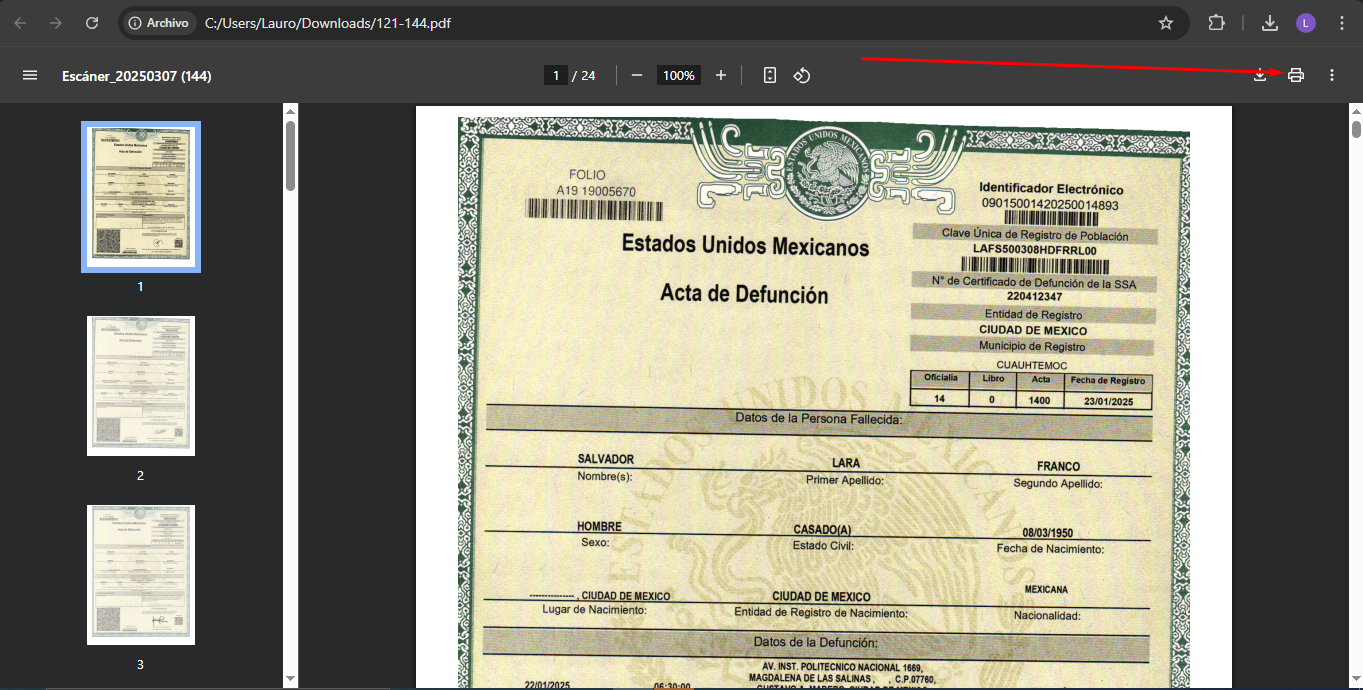Viewport: 1363px width, 690px height.
Task: Click the Print PDF icon
Action: [x=1296, y=75]
